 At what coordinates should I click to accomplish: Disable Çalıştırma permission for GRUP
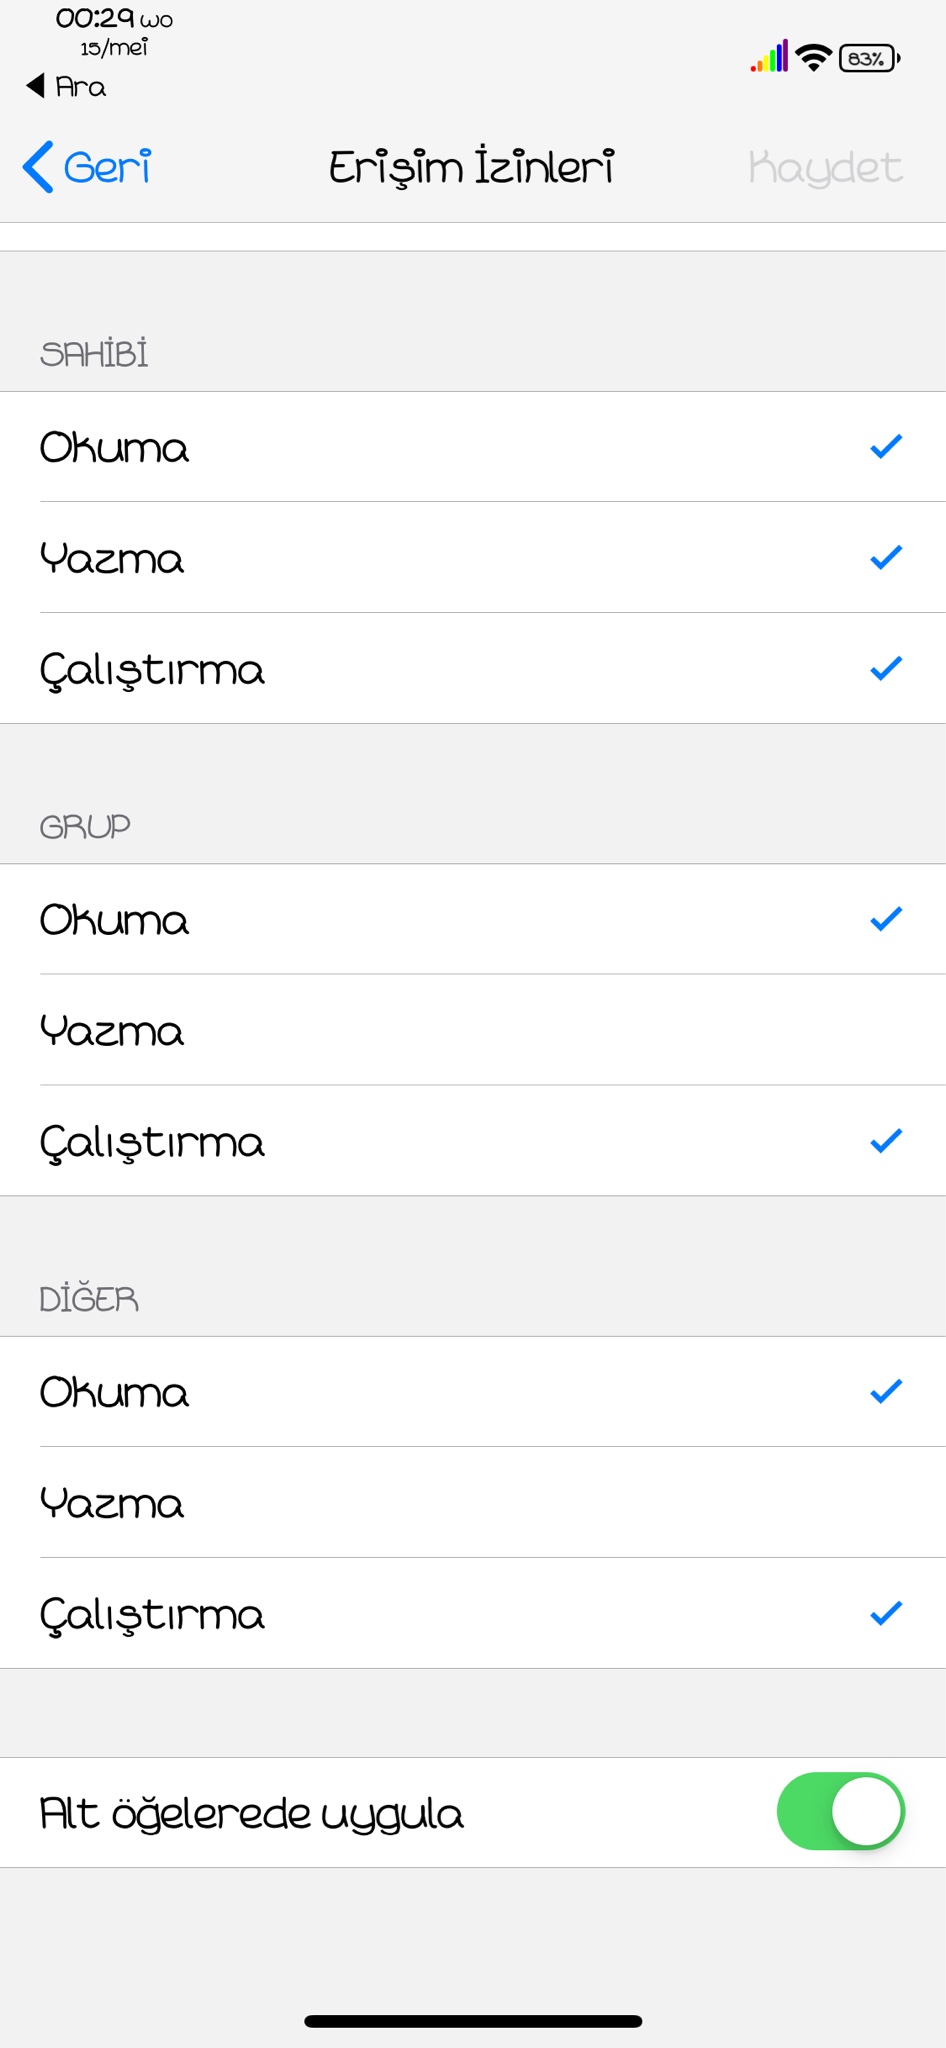(x=886, y=1141)
